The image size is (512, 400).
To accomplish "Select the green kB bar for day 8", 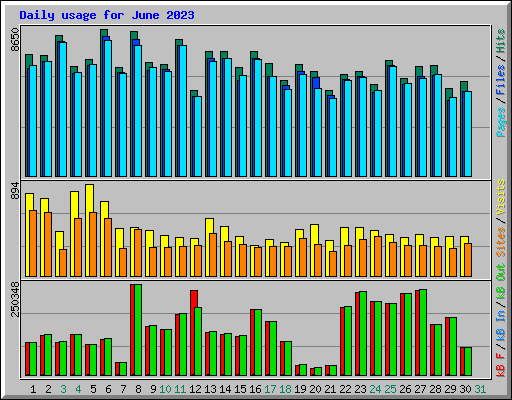I will (138, 330).
